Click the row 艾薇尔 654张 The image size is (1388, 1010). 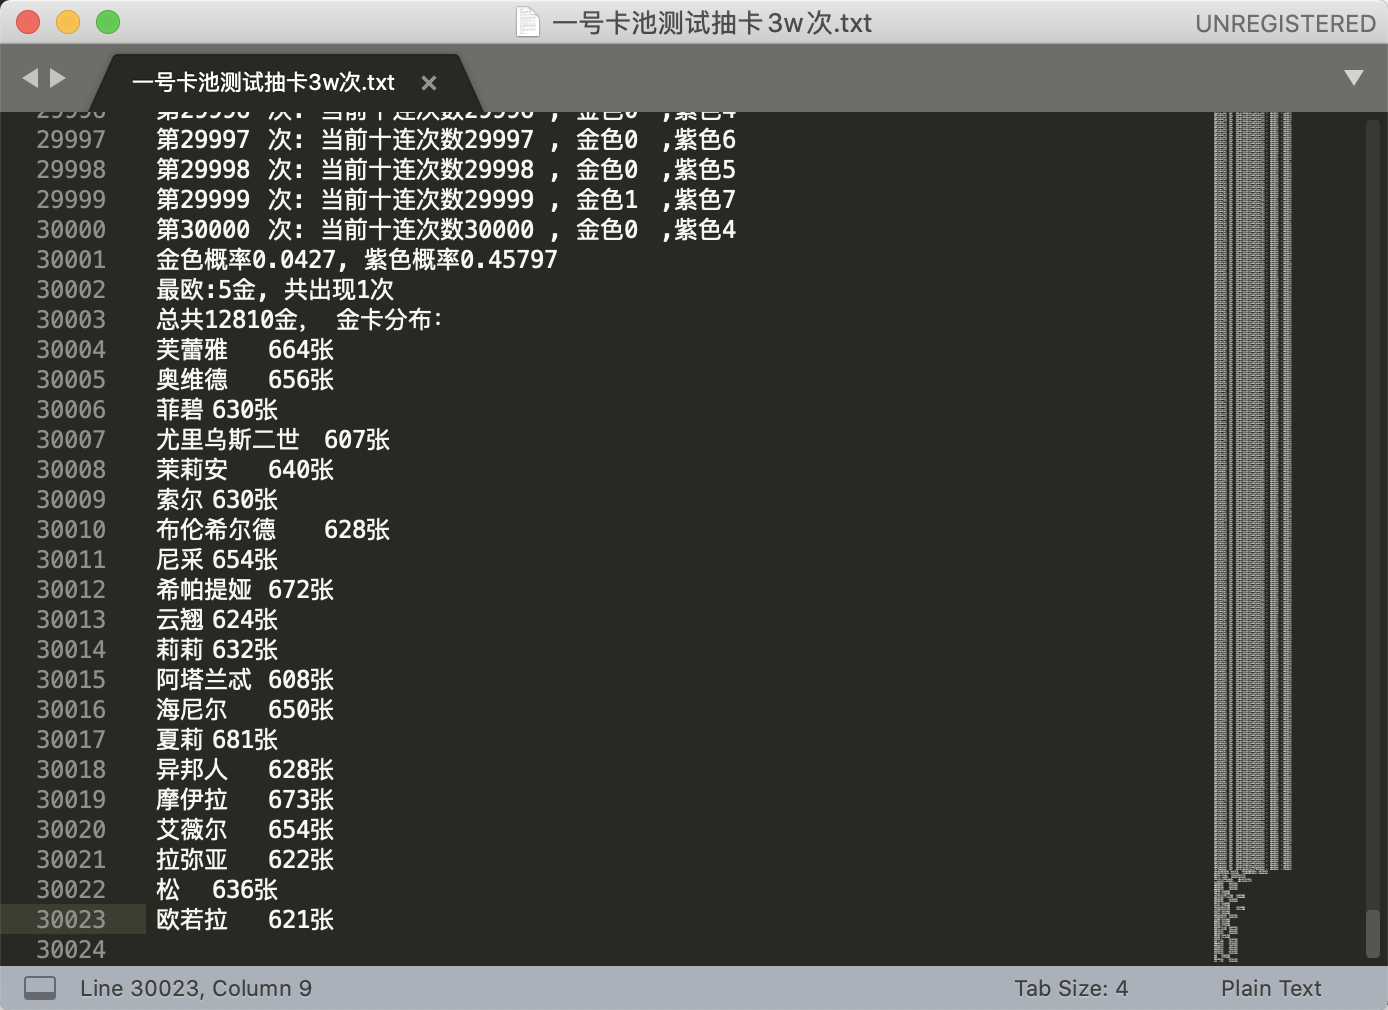[245, 830]
